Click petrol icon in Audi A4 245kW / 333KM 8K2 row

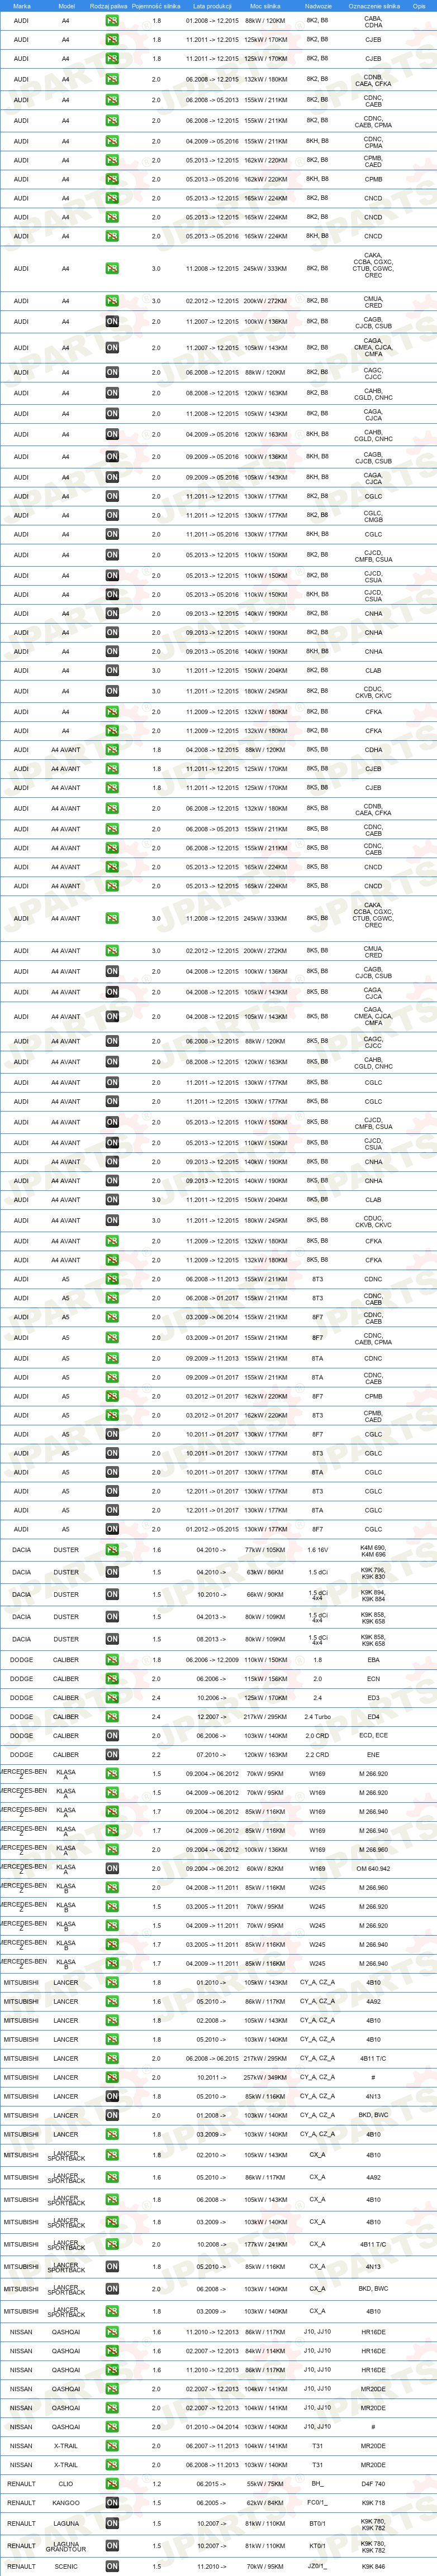[112, 268]
